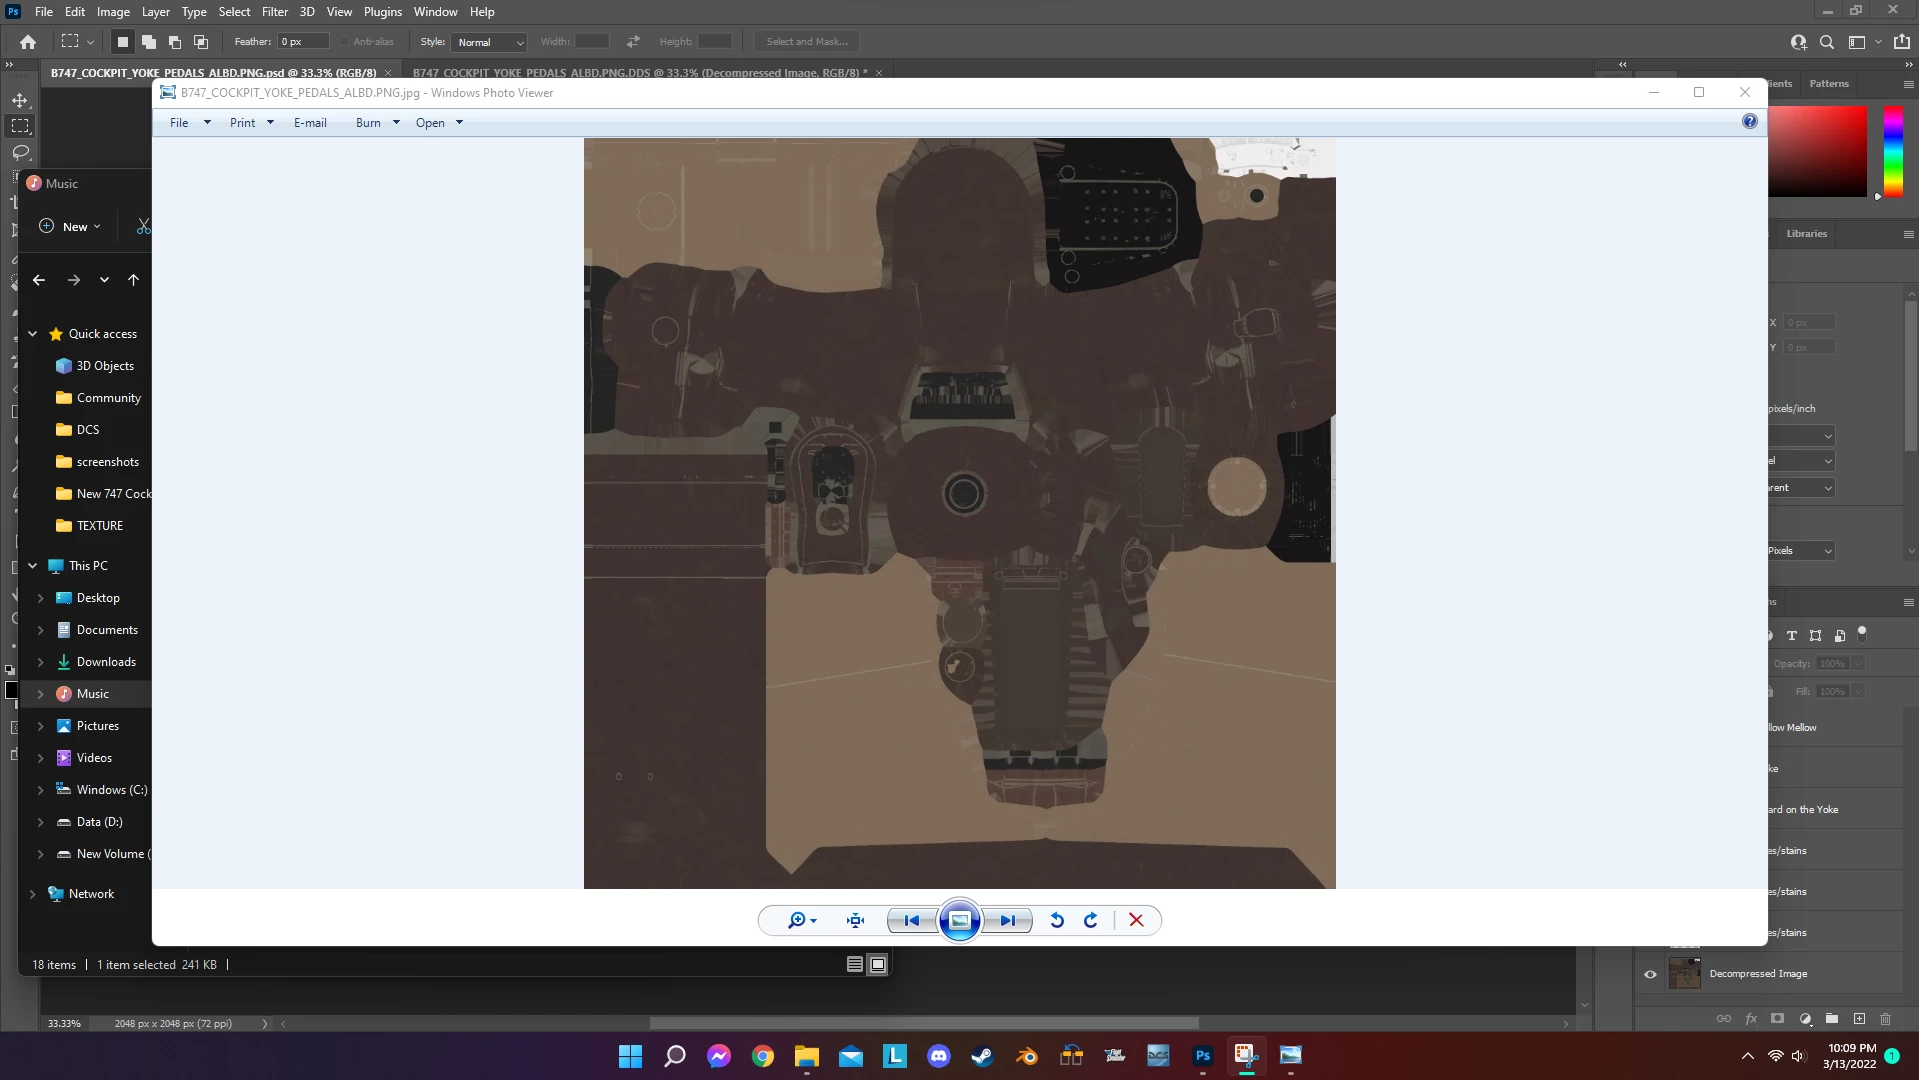This screenshot has height=1080, width=1919.
Task: Filter layers by type text icon
Action: 1792,636
